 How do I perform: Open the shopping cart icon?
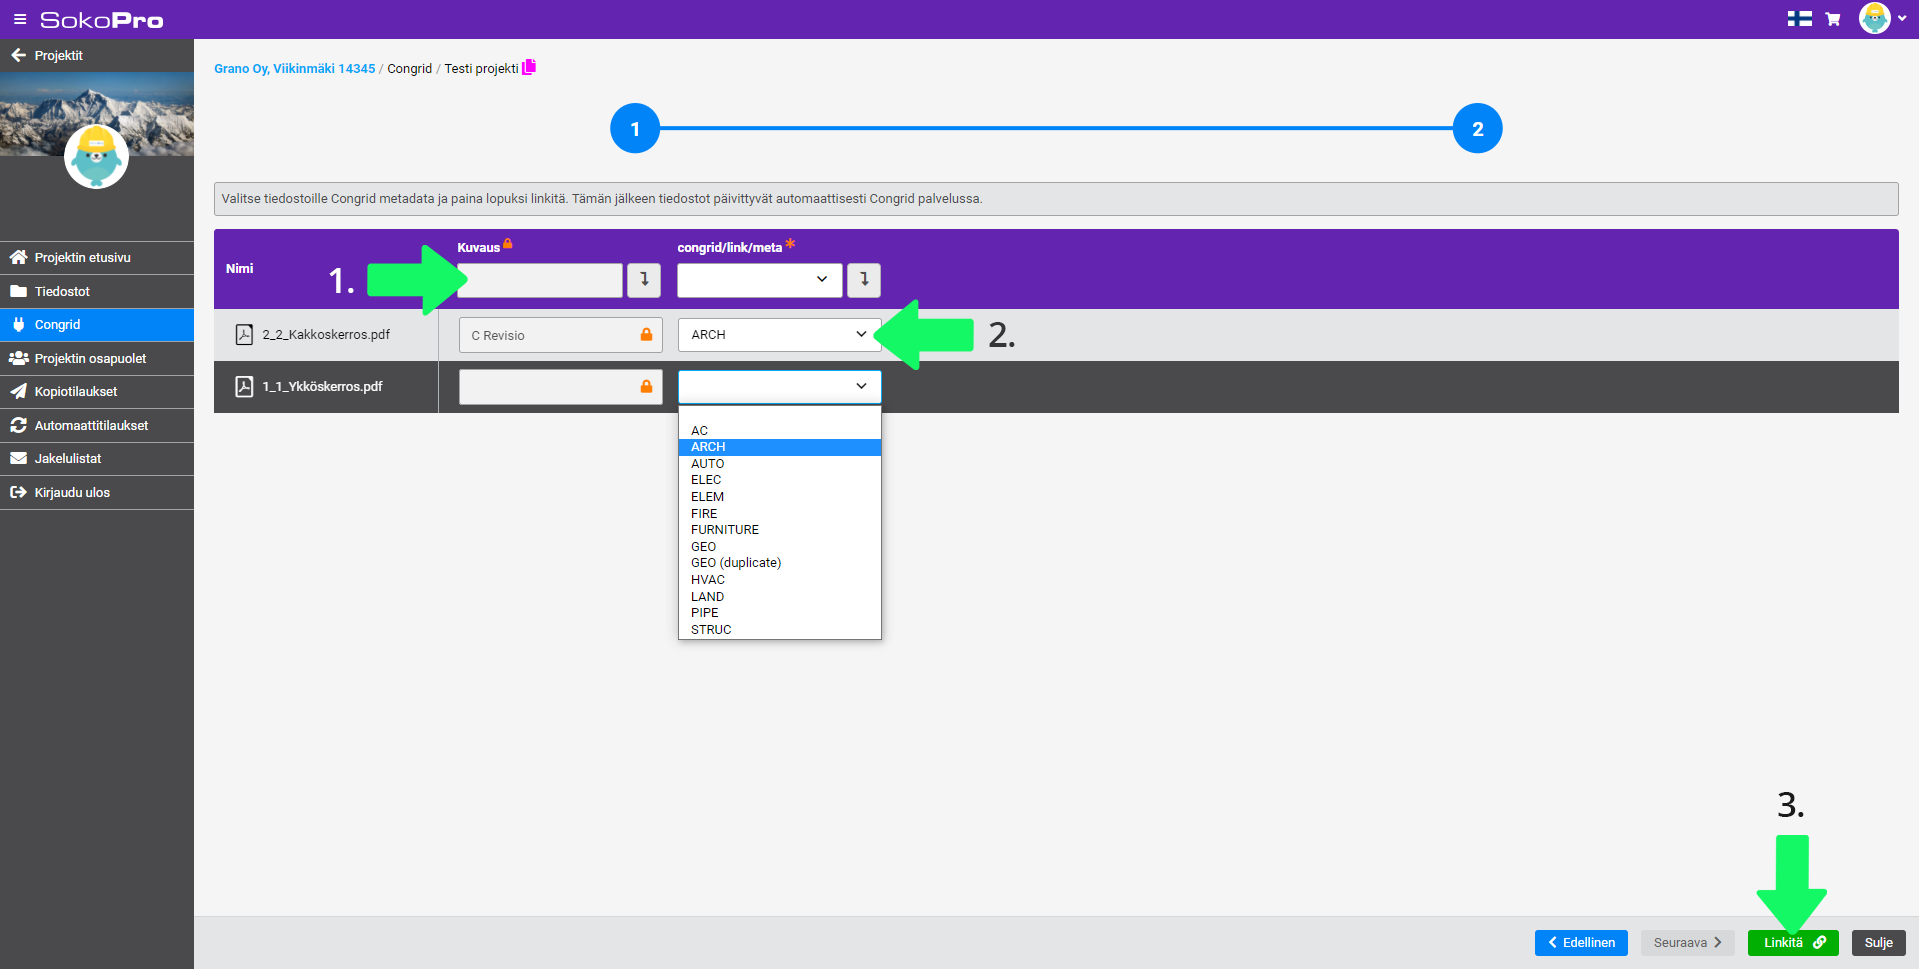tap(1833, 19)
